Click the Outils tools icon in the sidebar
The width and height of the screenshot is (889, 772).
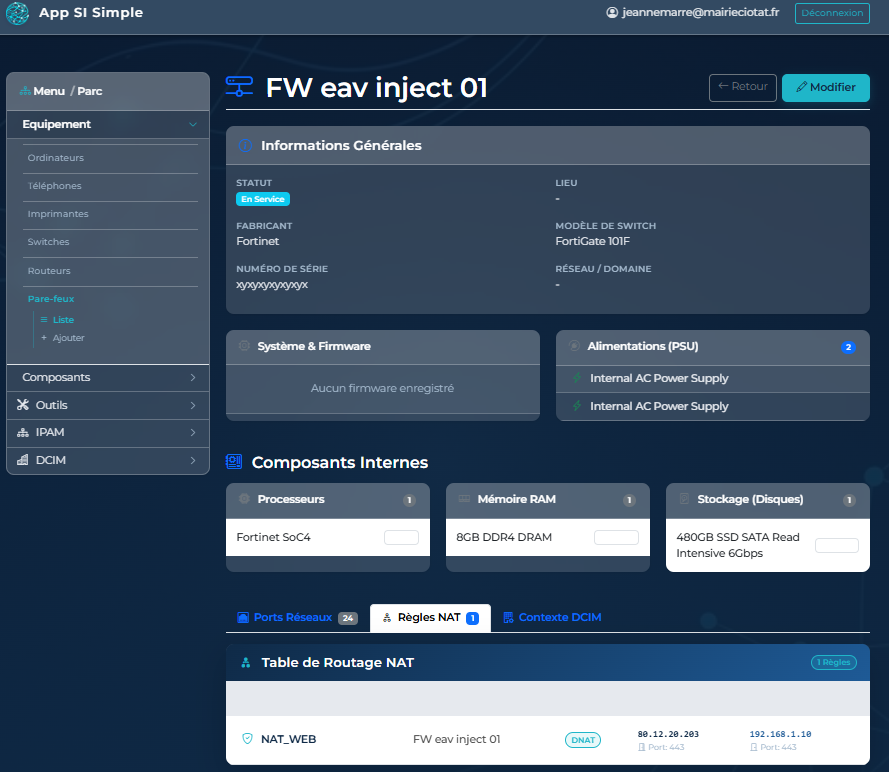[23, 405]
